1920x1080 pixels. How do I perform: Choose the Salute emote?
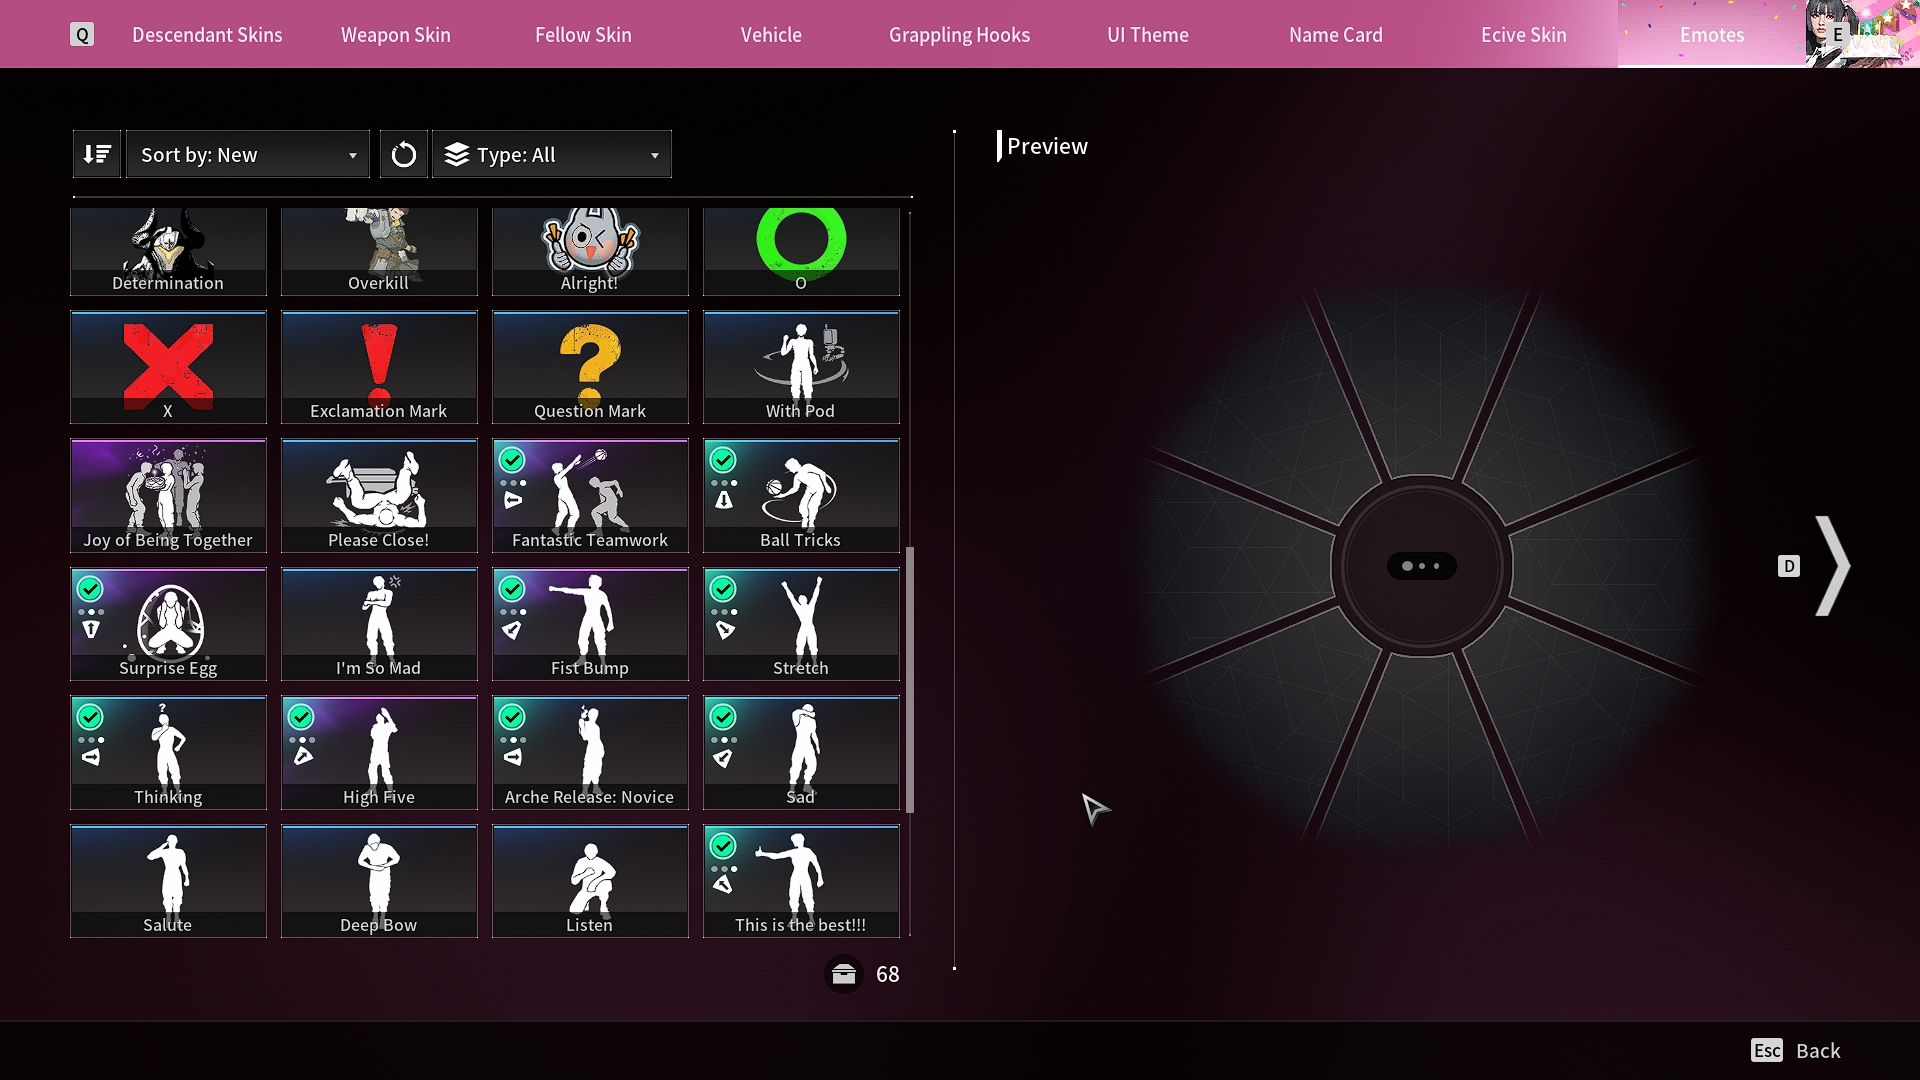pos(168,881)
